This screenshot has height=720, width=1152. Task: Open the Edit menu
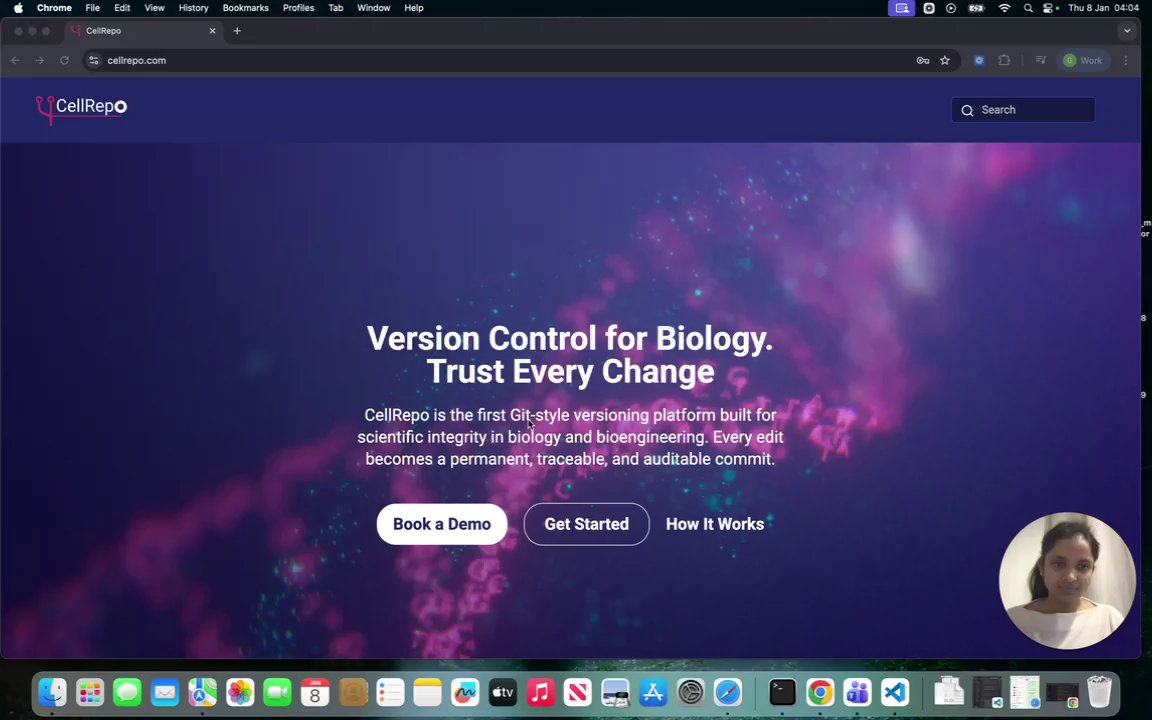click(122, 8)
